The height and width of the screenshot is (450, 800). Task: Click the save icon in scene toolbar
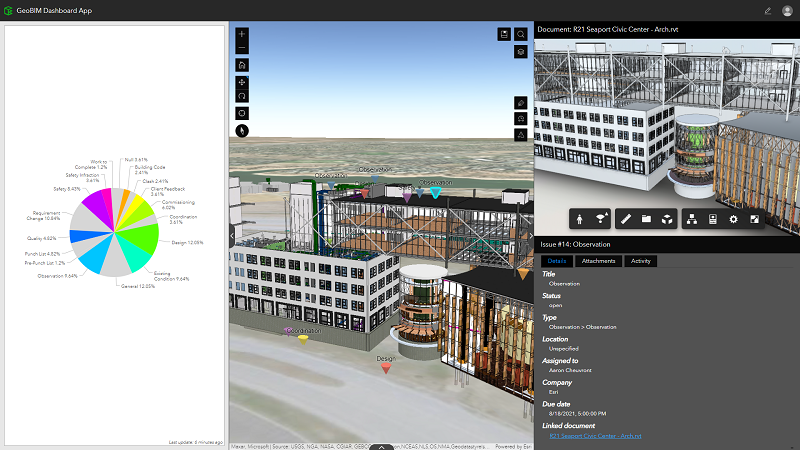point(504,34)
